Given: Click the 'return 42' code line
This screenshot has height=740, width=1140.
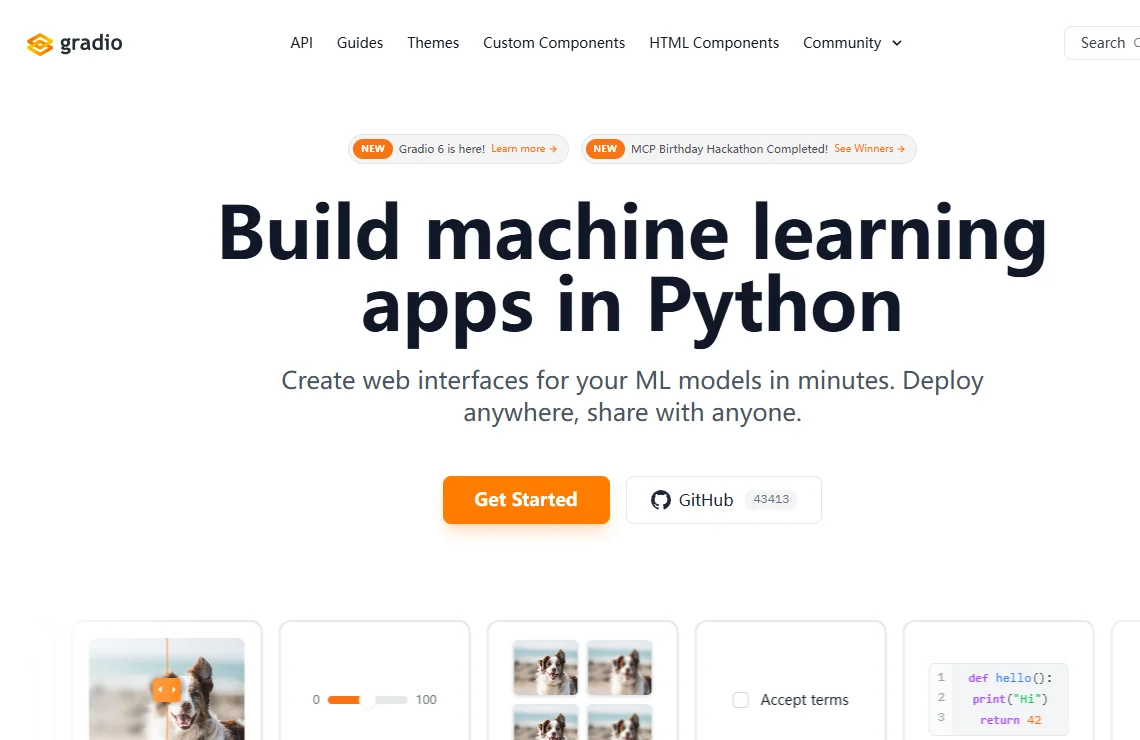Looking at the screenshot, I should tap(1011, 720).
